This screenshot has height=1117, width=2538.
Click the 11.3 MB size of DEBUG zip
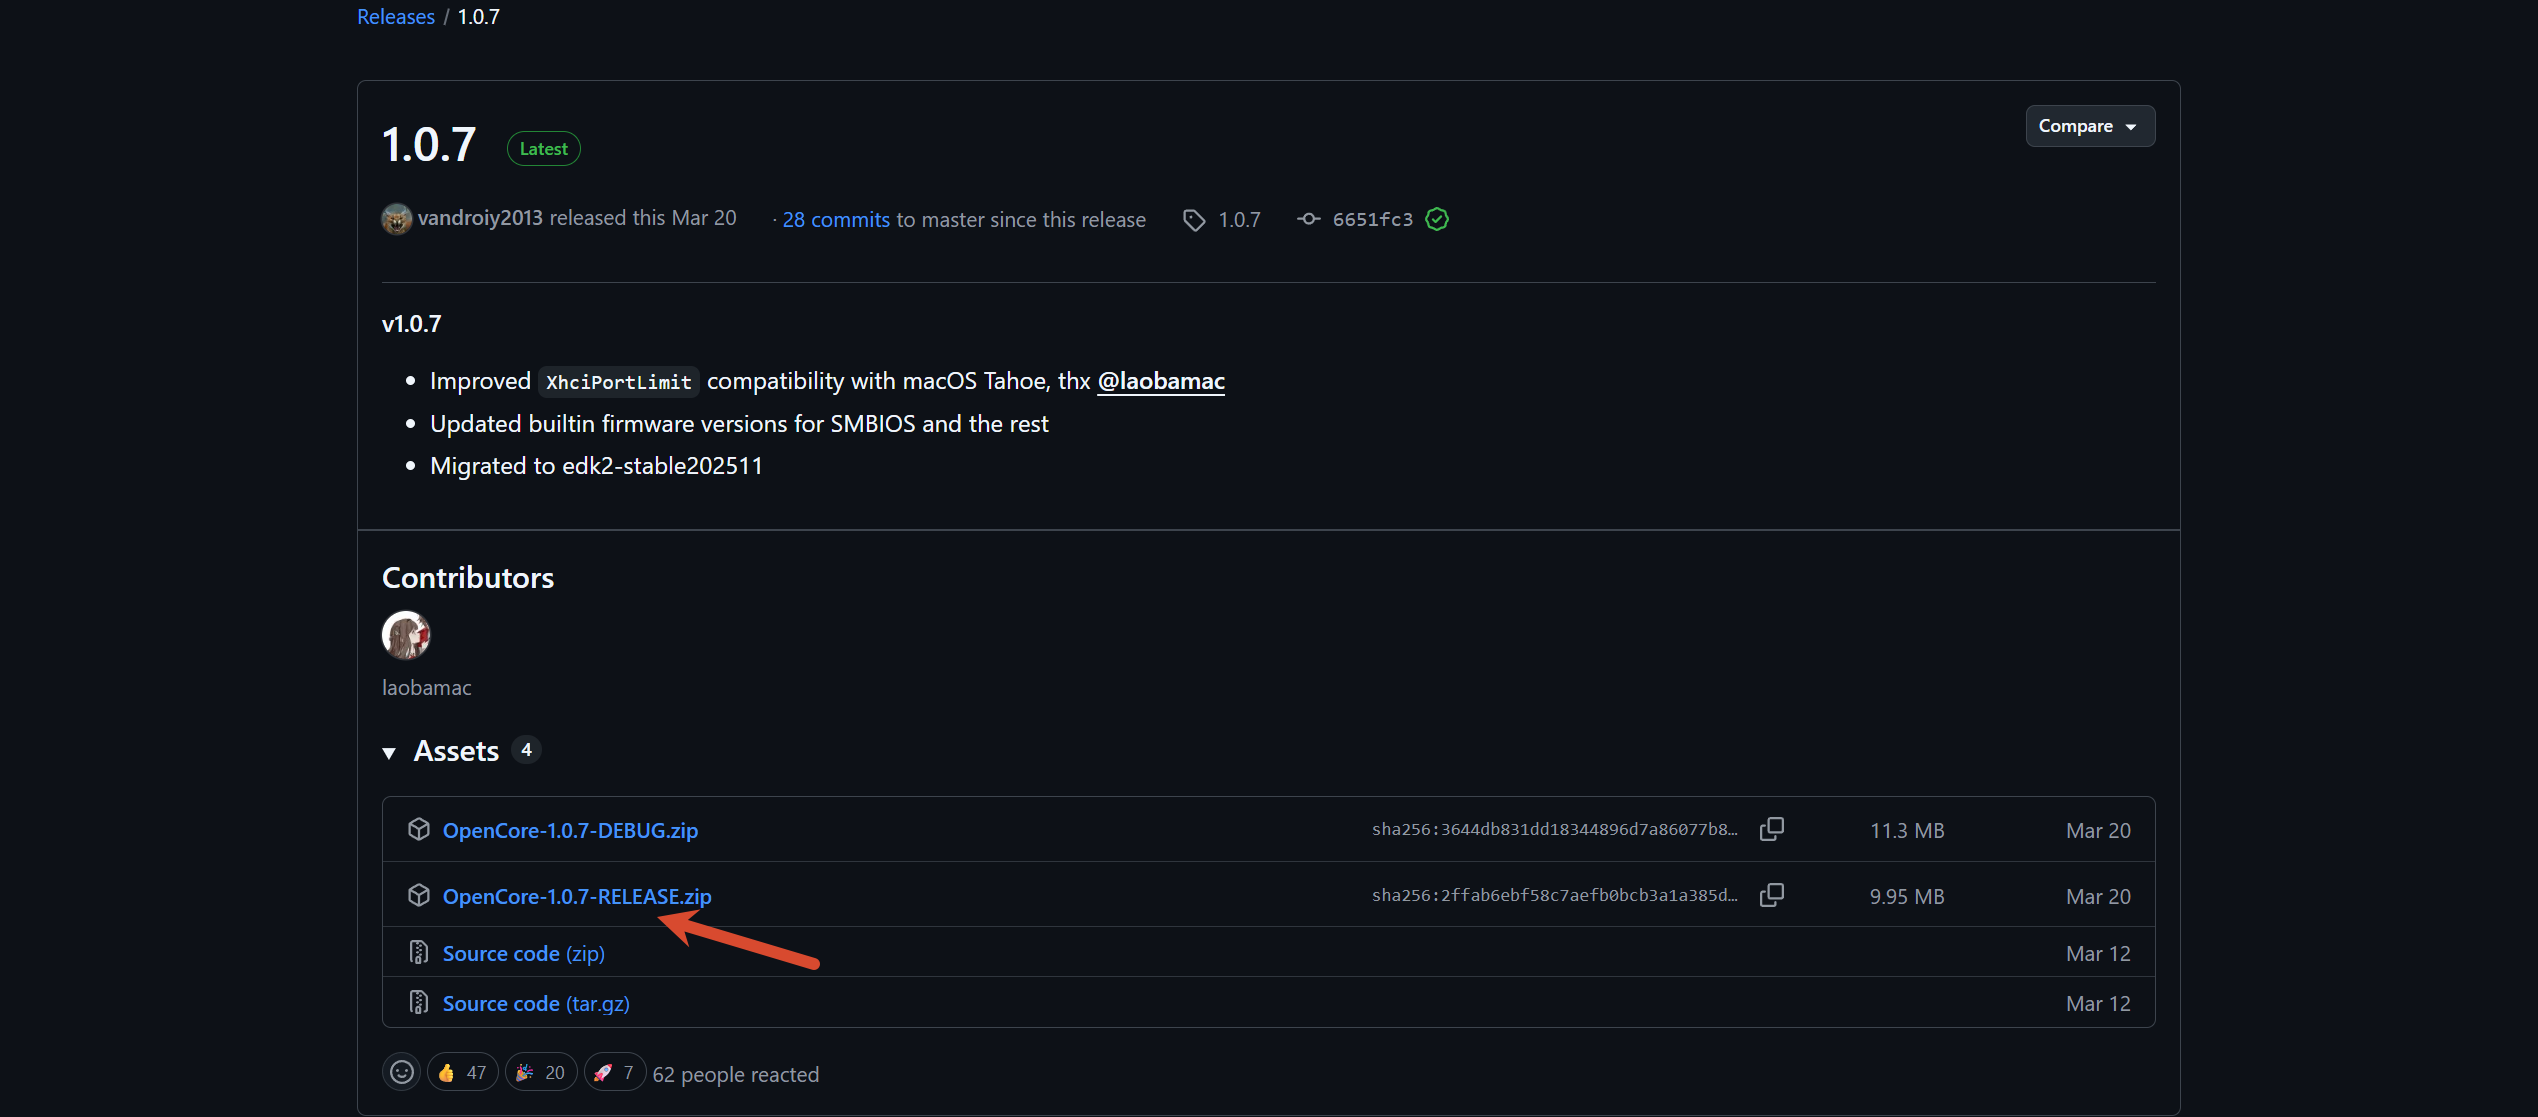click(x=1907, y=831)
